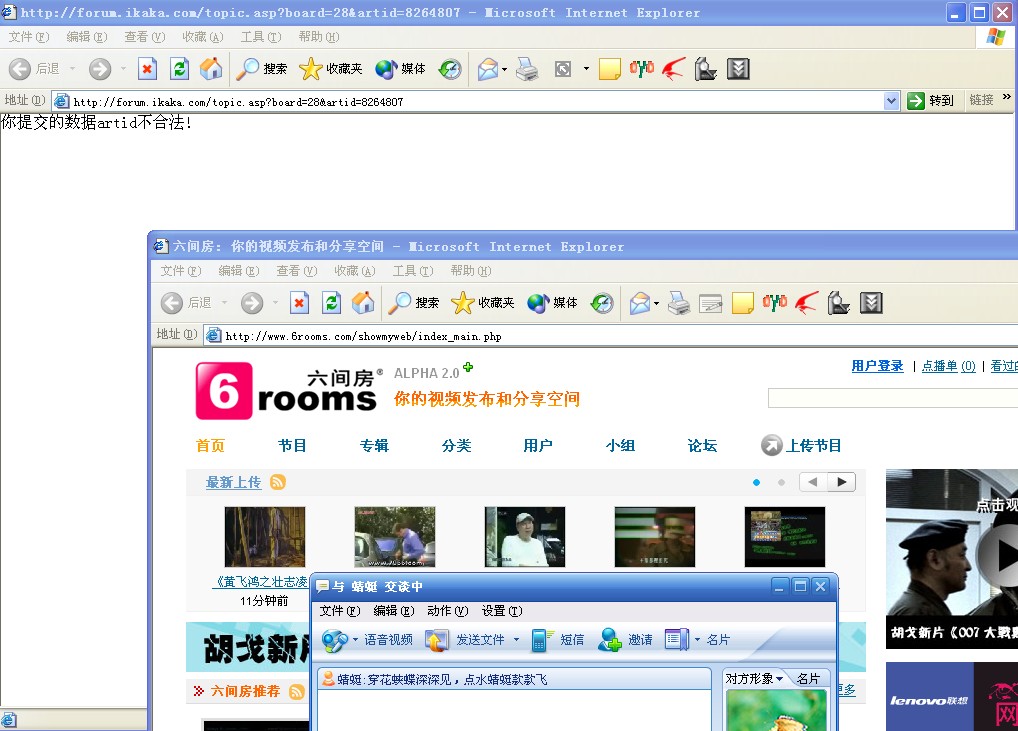Open the 对方形象 dropdown in the chat
Screen dimensions: 1018x731
pos(779,679)
